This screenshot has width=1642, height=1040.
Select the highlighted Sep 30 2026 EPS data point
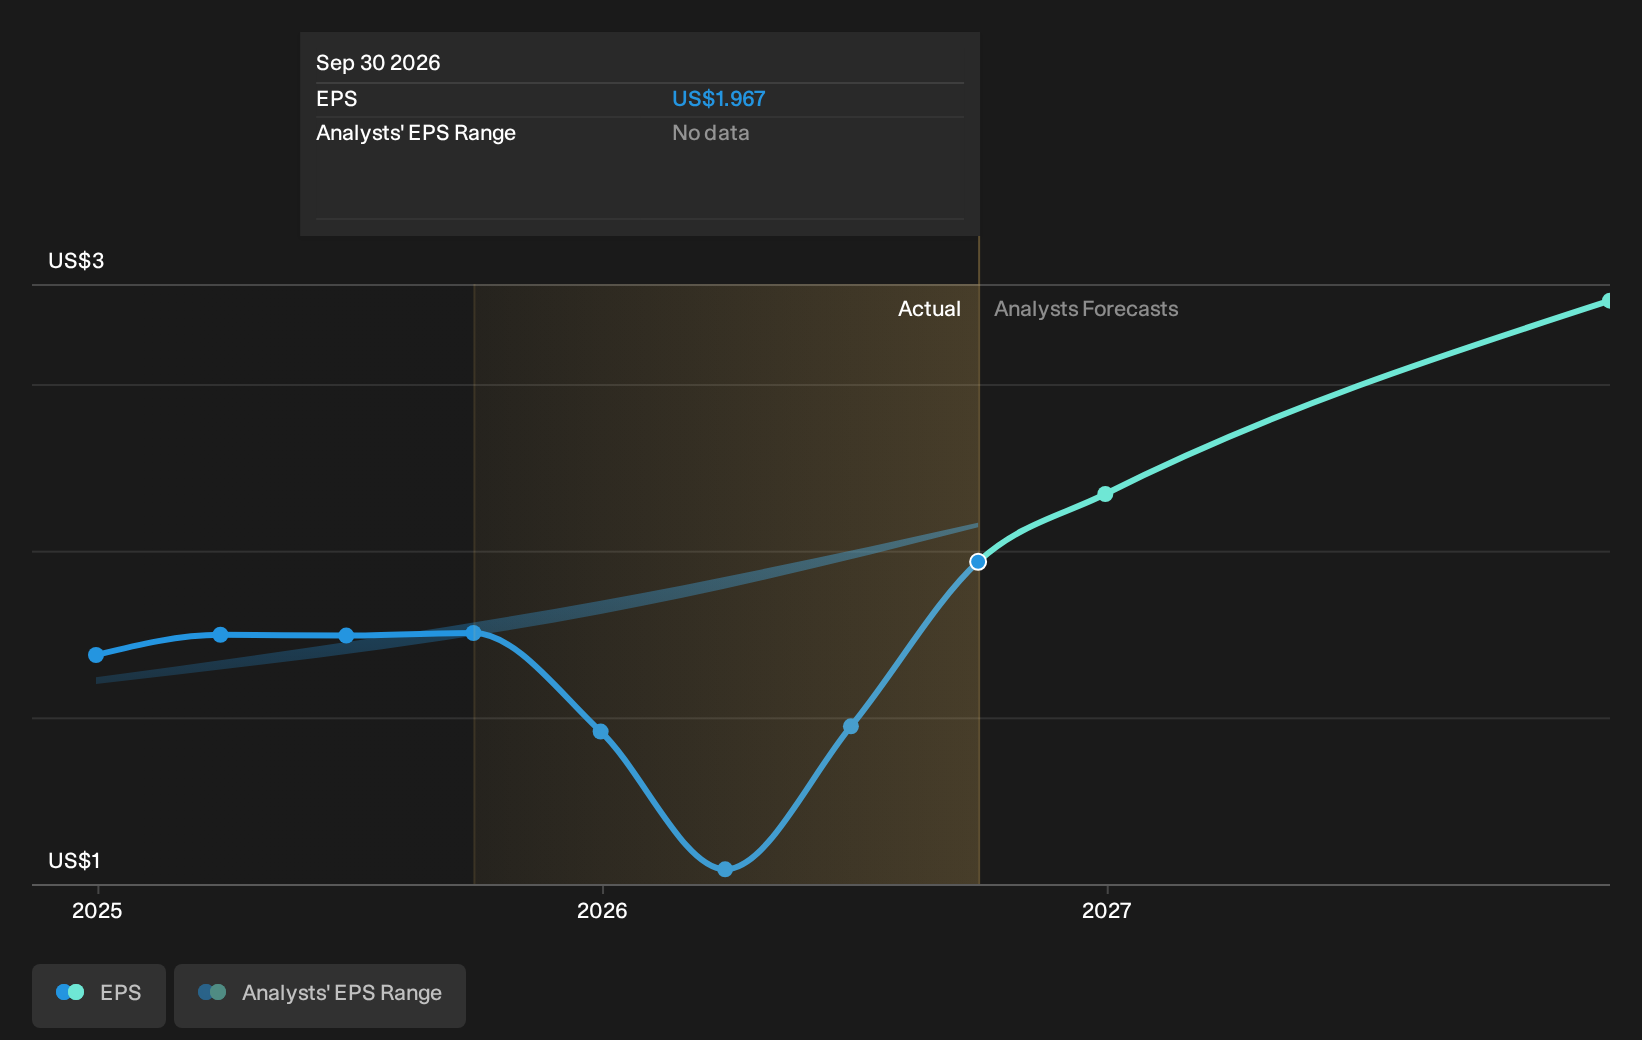(x=978, y=562)
